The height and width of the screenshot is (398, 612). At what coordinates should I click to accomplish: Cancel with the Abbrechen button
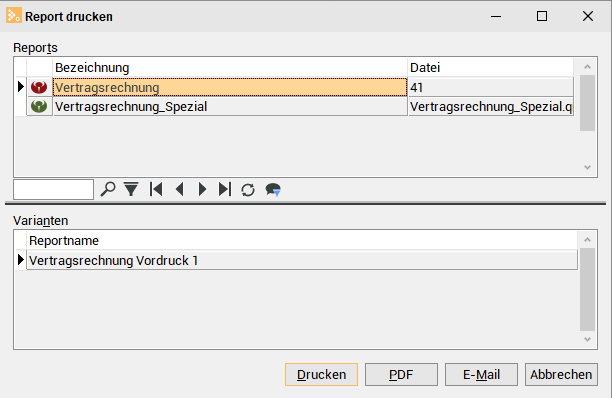pos(561,375)
